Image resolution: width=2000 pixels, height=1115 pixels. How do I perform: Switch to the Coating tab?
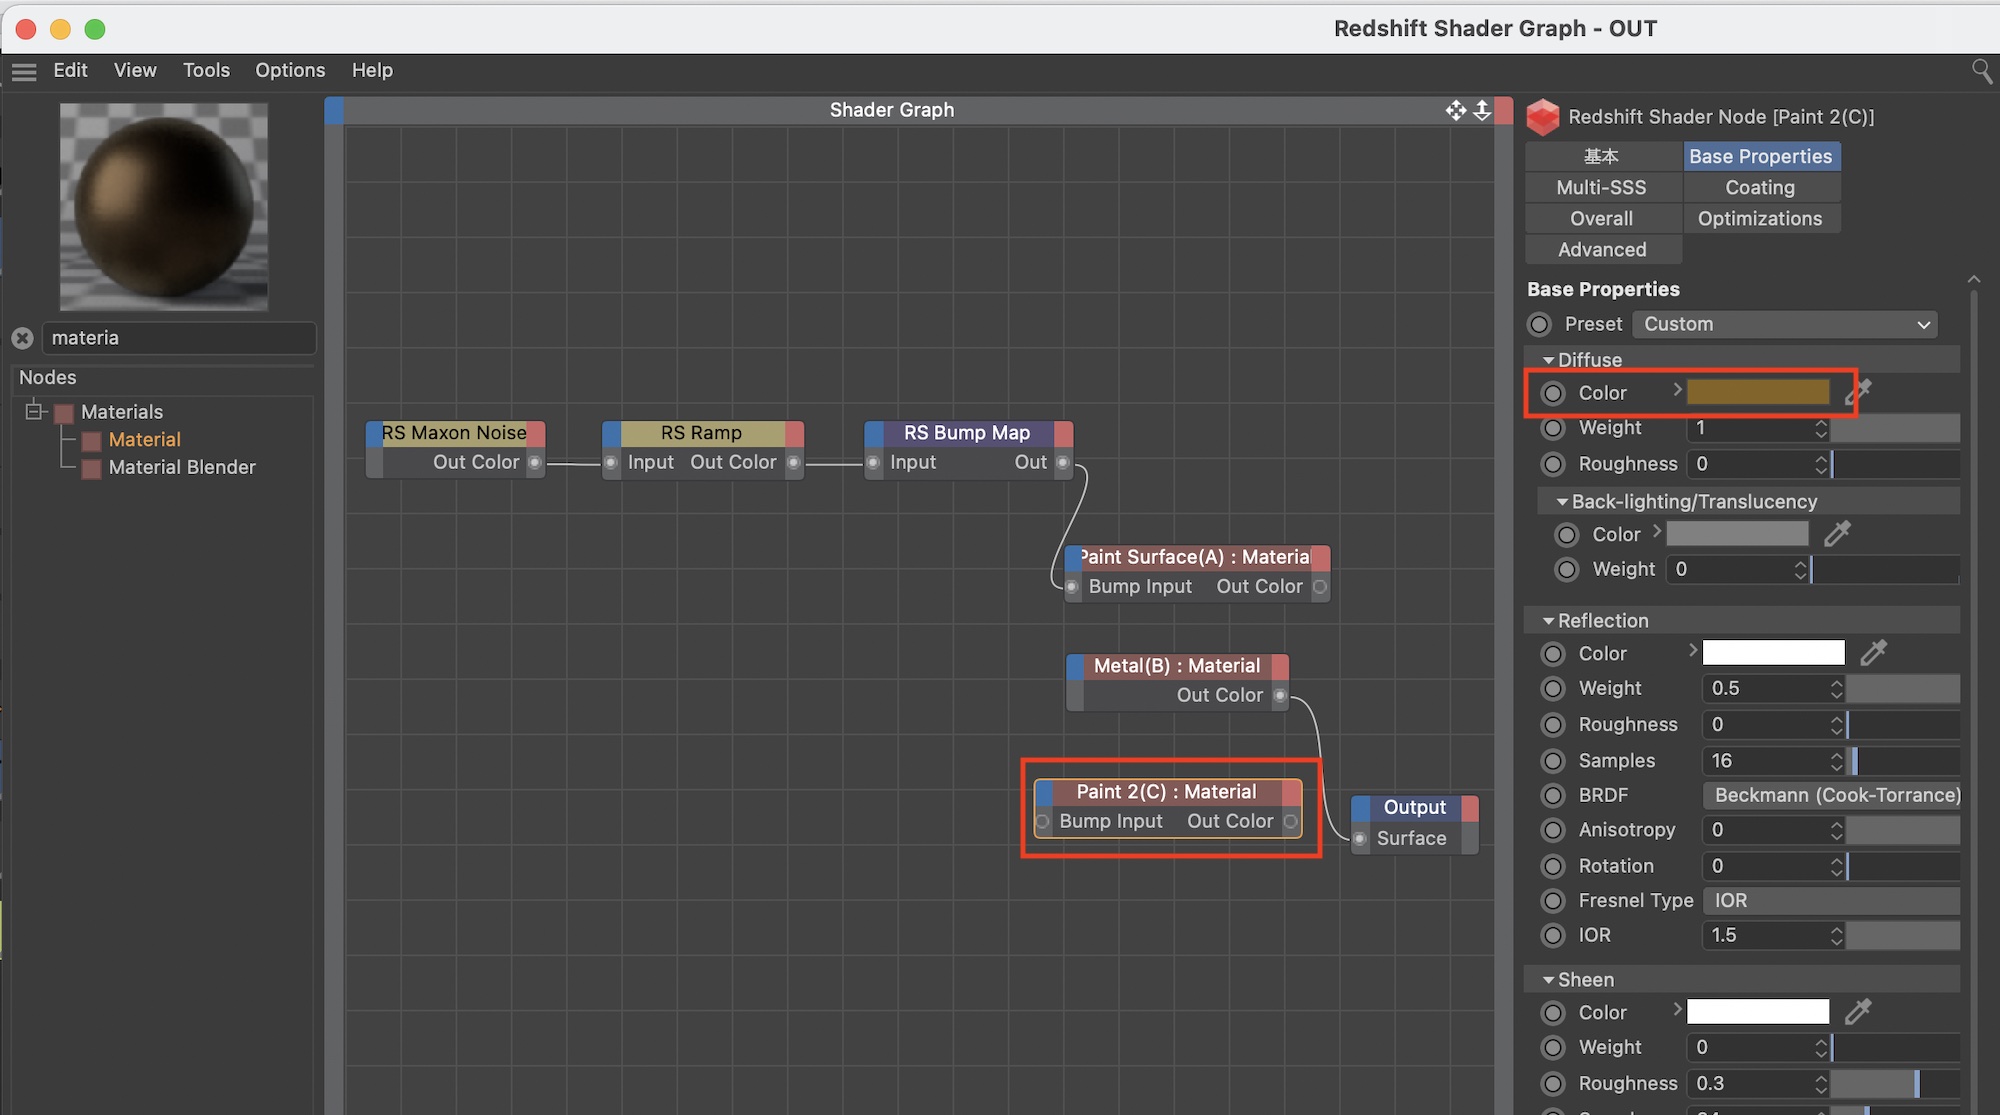(x=1760, y=187)
